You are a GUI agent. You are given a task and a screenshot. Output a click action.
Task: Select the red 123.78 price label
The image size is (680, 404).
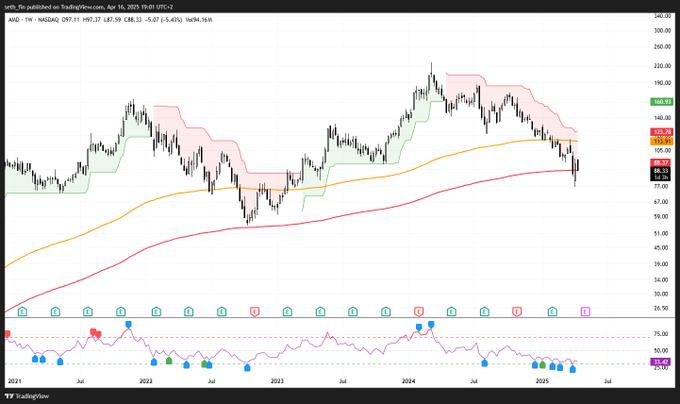click(x=662, y=132)
